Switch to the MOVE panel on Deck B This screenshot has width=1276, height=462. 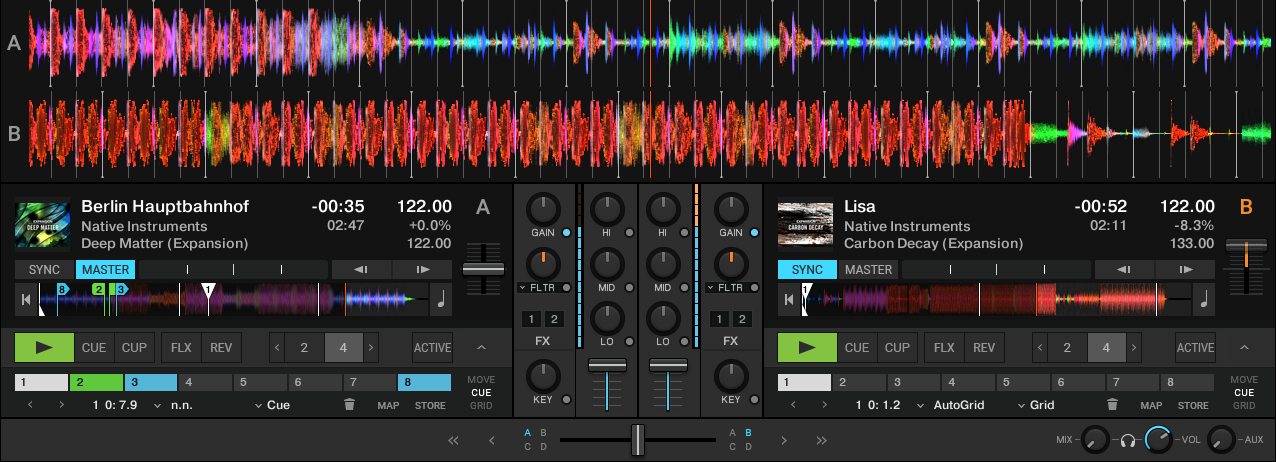pyautogui.click(x=1244, y=380)
